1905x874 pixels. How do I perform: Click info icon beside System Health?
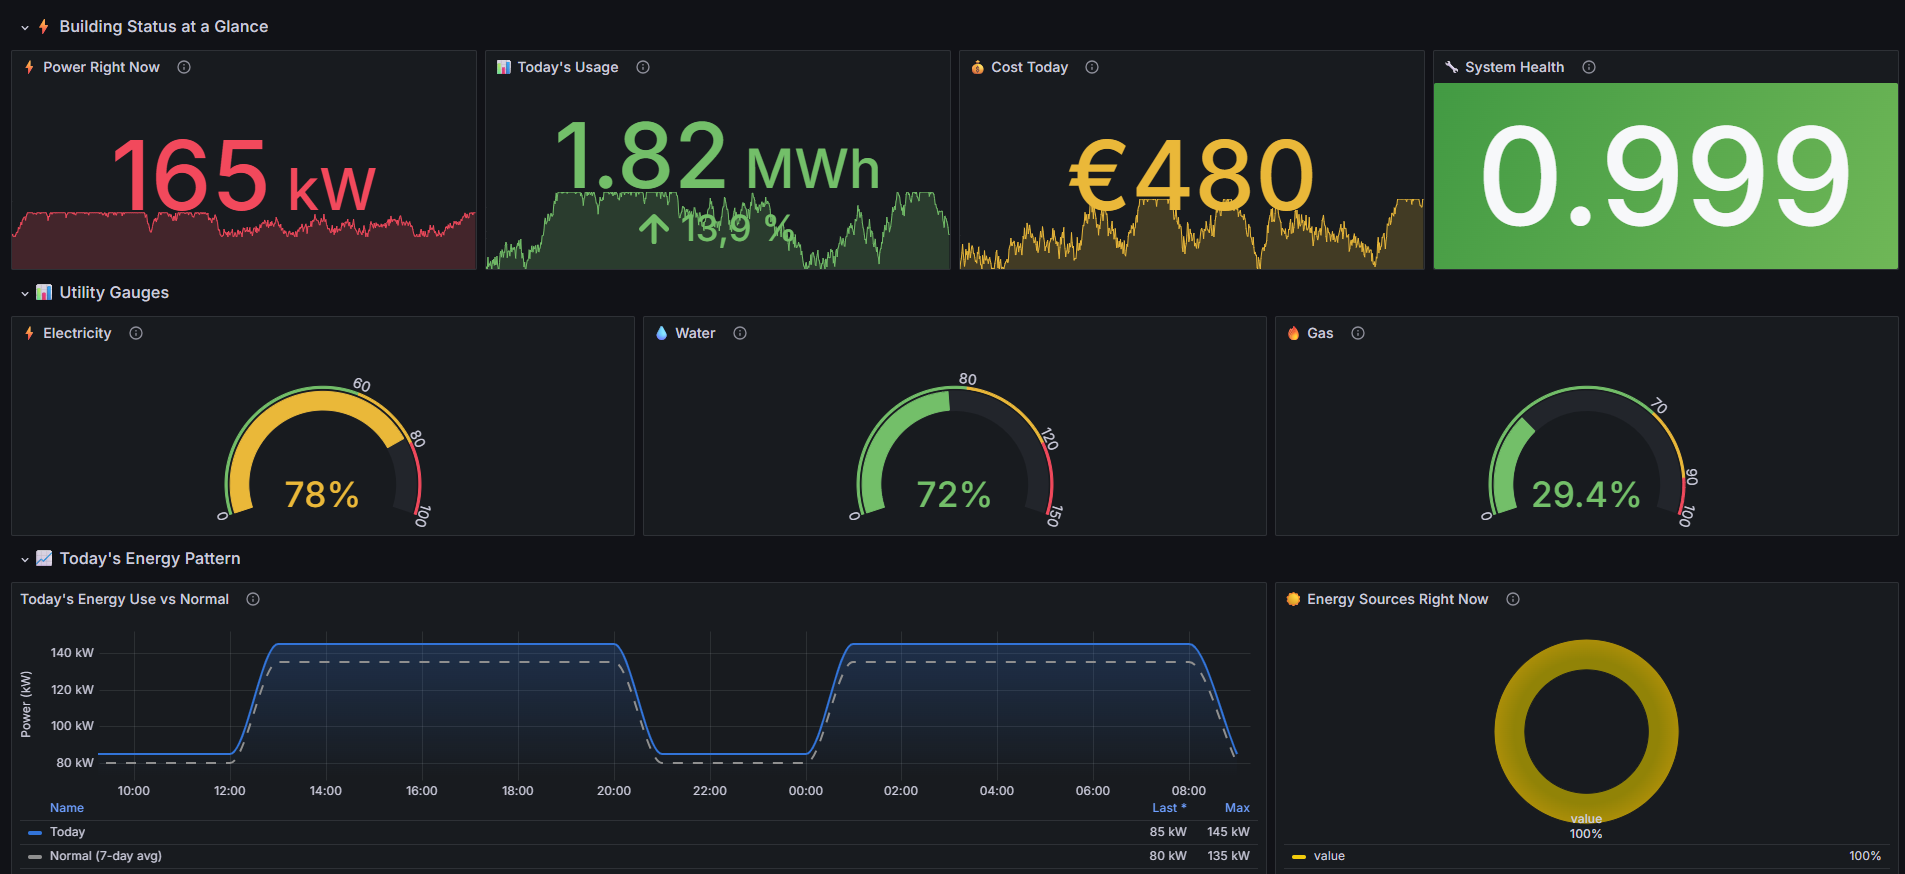coord(1589,67)
